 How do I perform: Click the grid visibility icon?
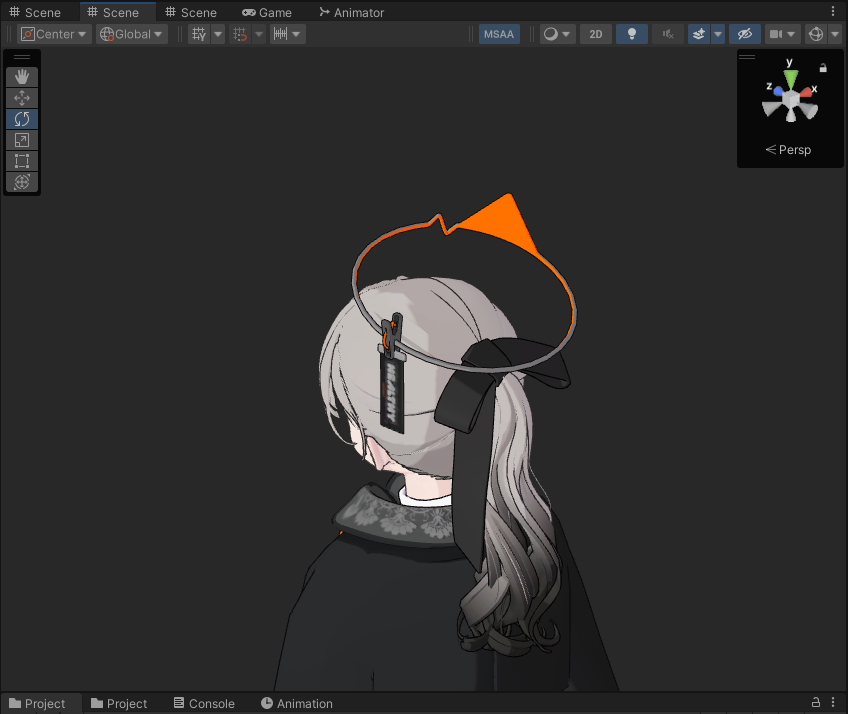[x=199, y=34]
